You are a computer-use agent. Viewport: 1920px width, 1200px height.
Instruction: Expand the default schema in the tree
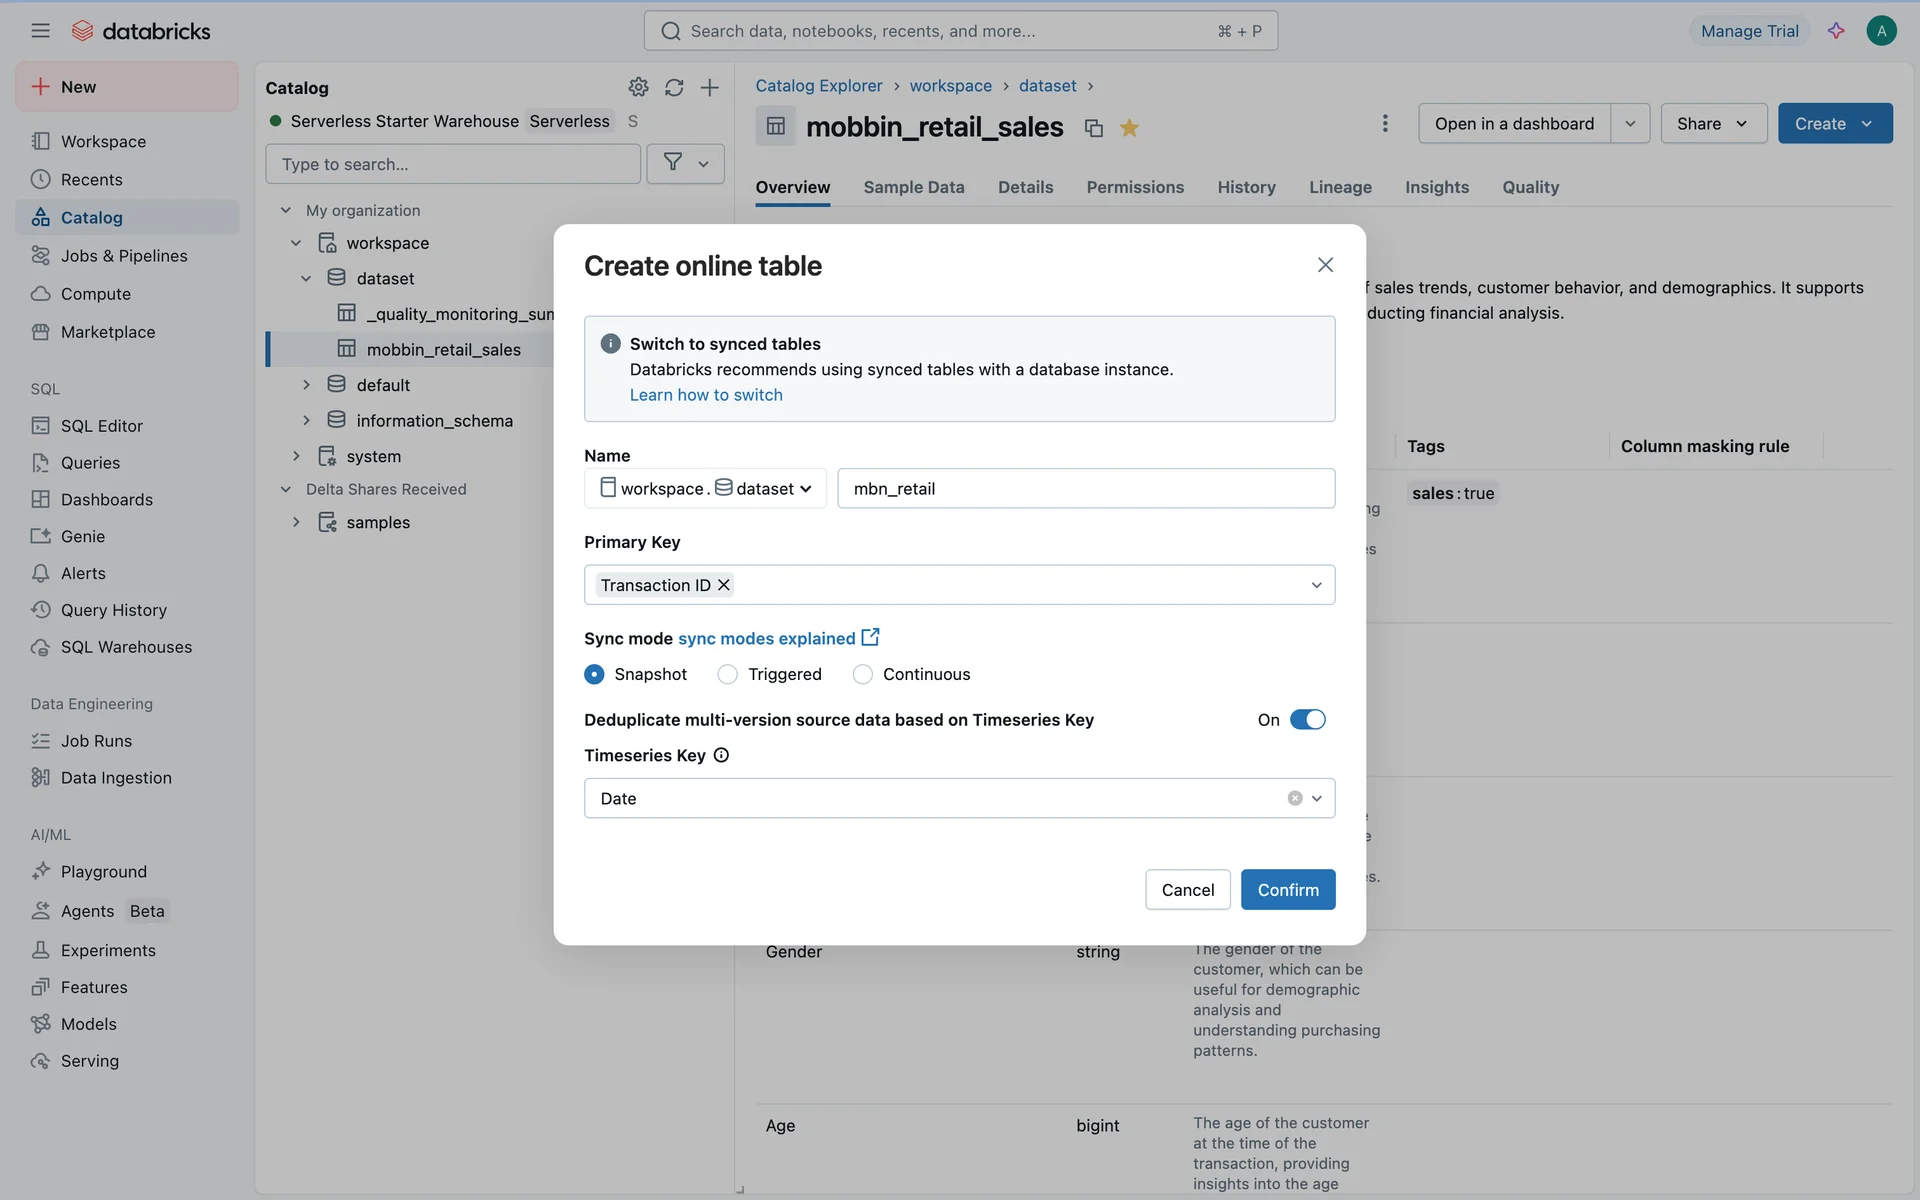(x=306, y=385)
